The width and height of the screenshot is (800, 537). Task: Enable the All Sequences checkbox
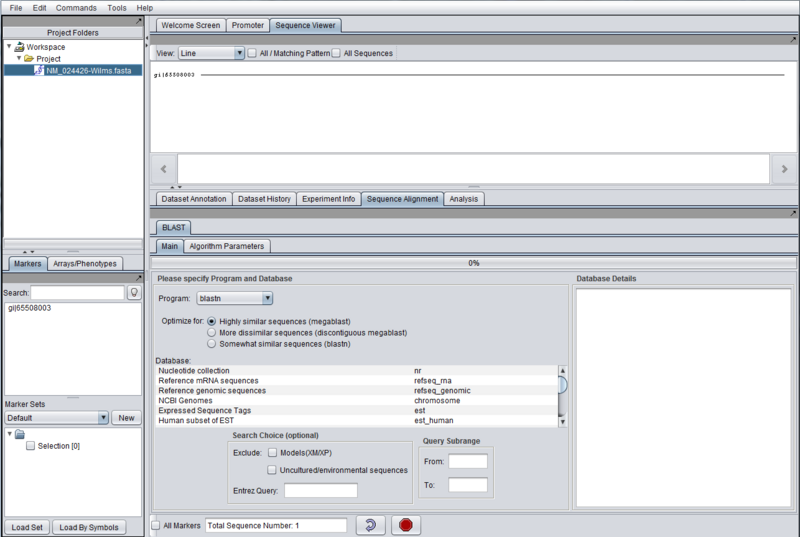coord(337,53)
